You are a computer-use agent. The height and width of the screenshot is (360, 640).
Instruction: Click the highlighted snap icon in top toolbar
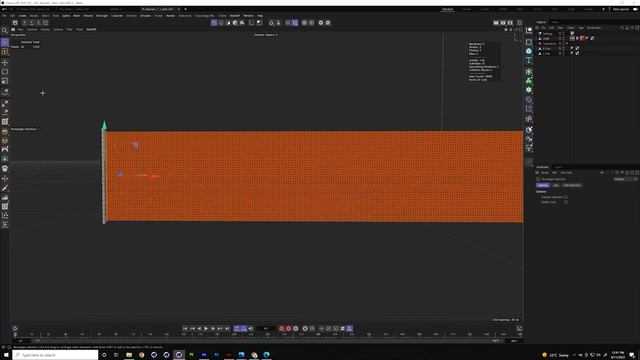pyautogui.click(x=295, y=23)
